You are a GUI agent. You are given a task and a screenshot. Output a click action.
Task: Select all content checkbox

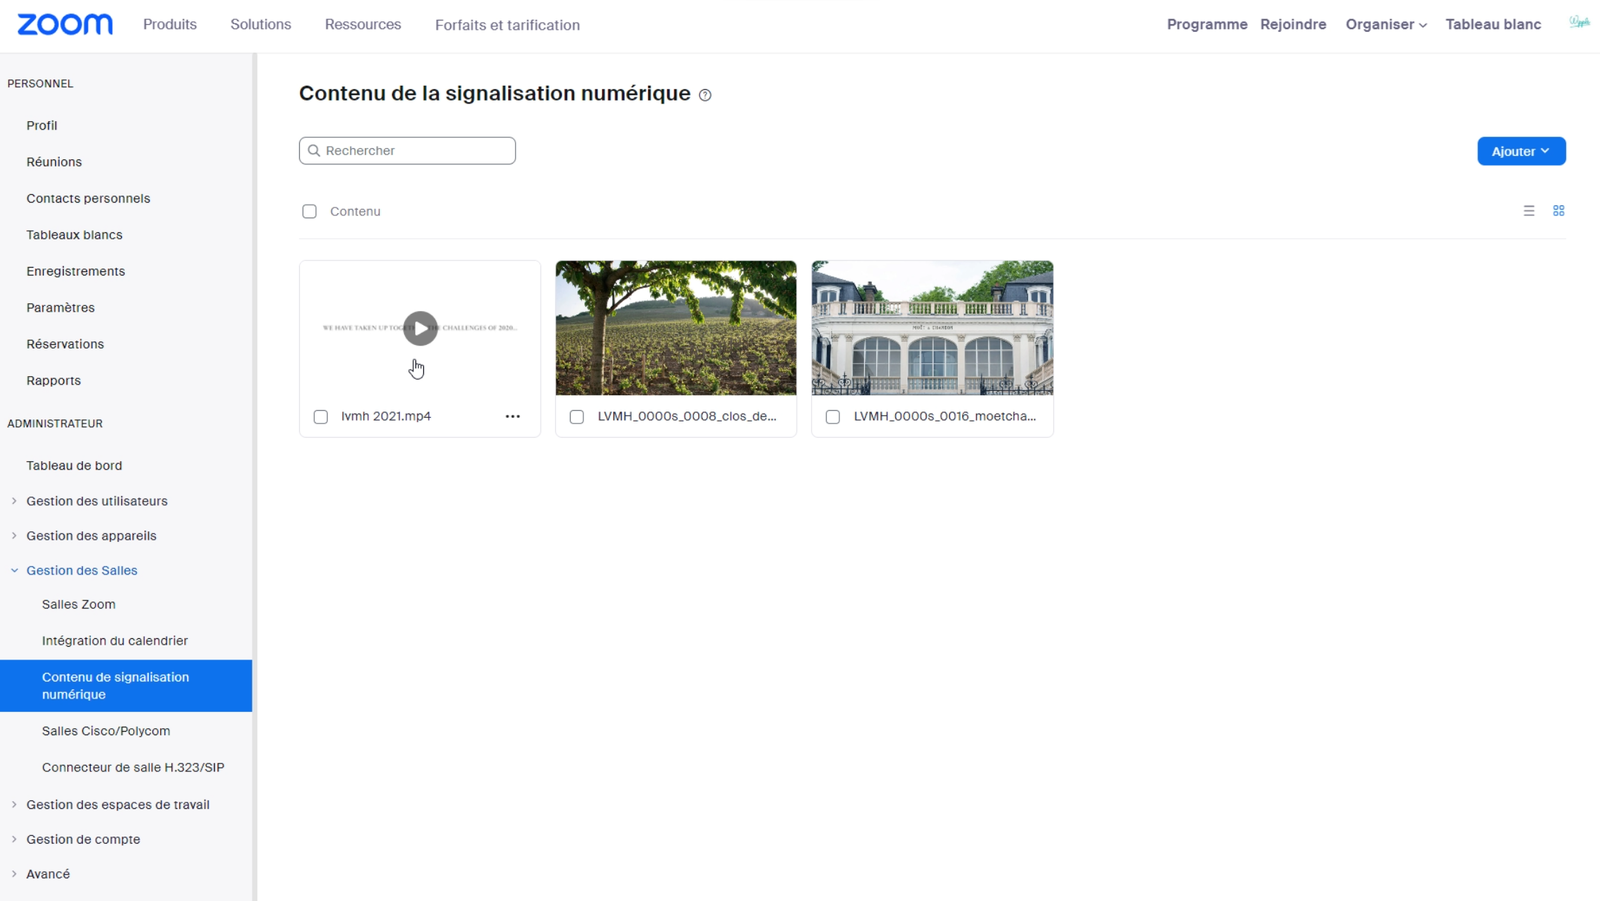coord(310,211)
